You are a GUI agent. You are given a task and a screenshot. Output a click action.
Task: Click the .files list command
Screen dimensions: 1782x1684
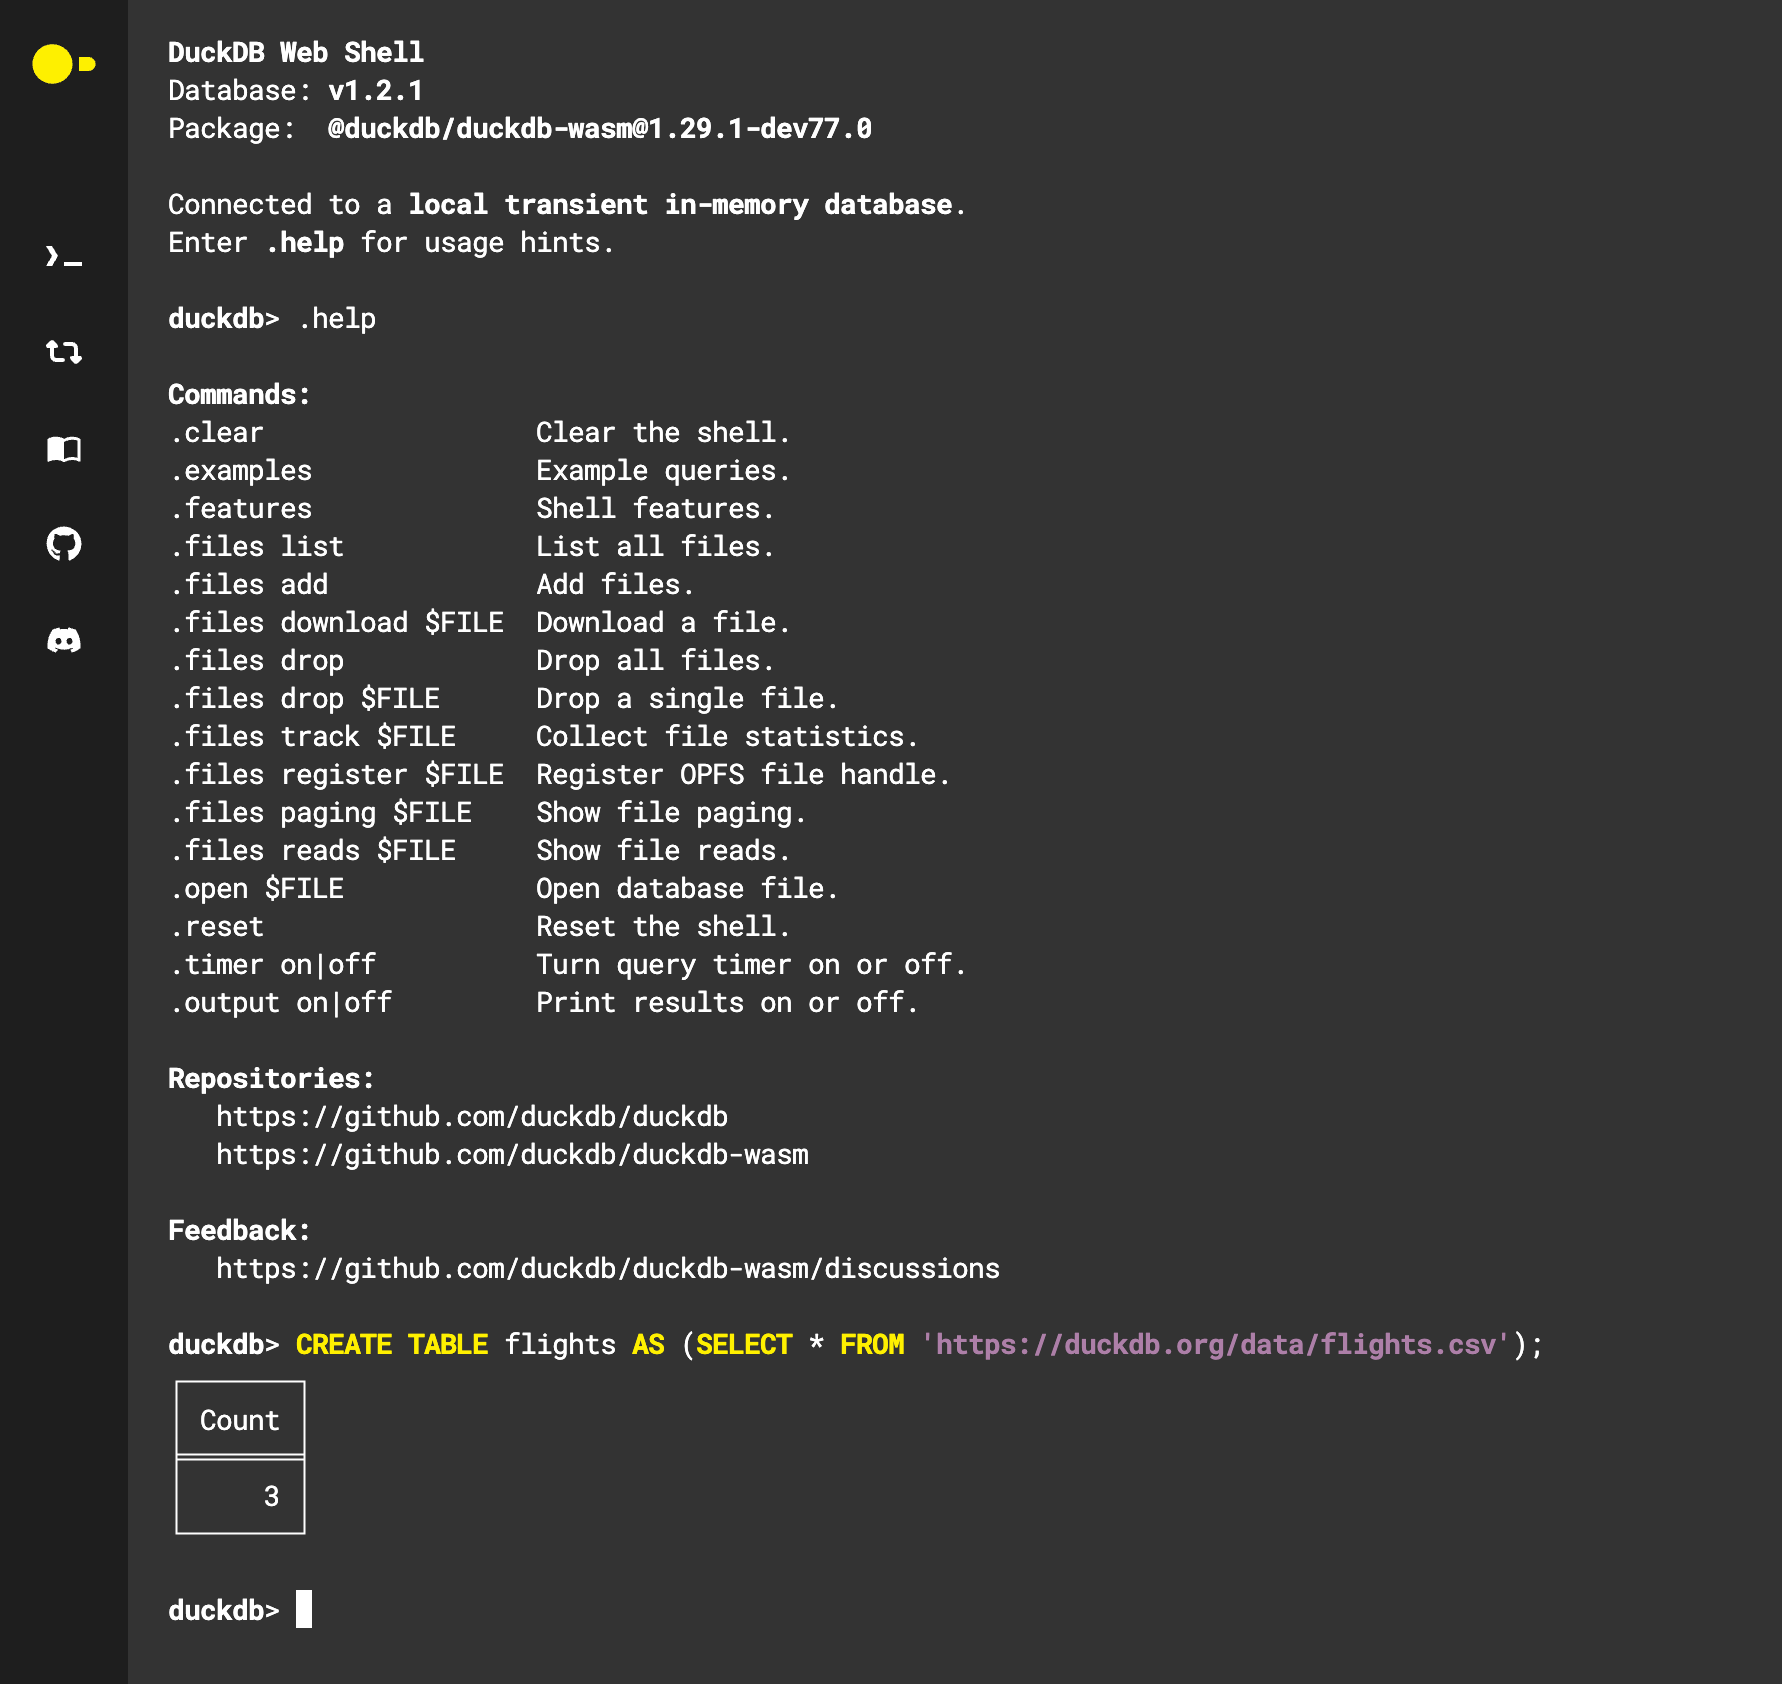click(256, 546)
